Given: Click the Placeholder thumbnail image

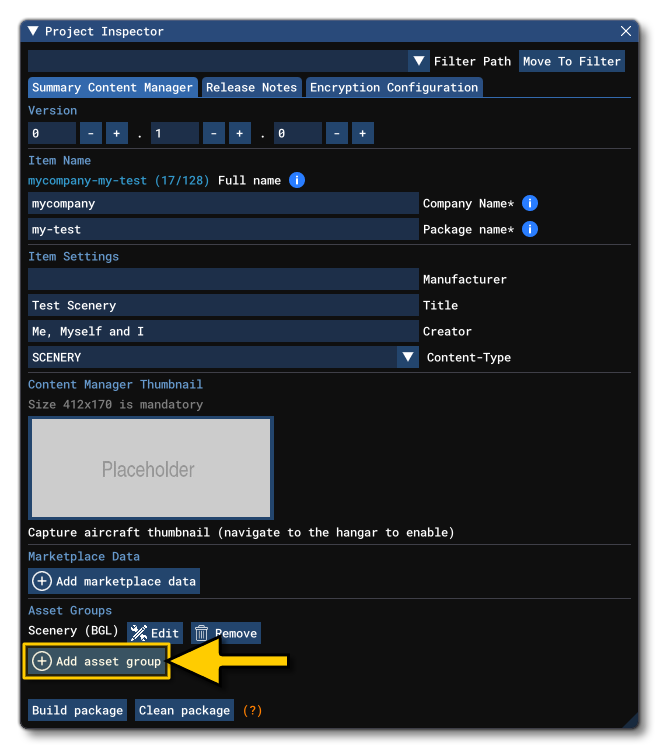Looking at the screenshot, I should point(151,468).
